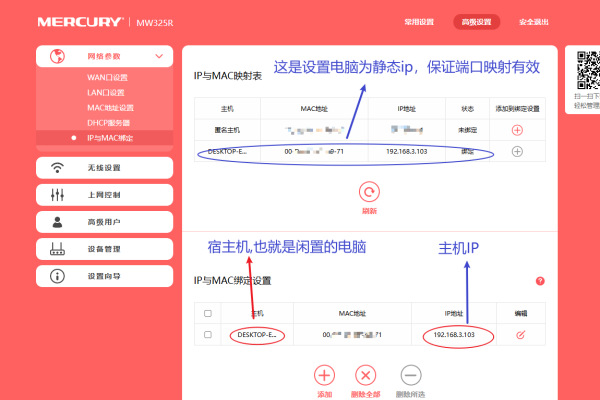Switch to 高级设置 tab
This screenshot has height=400, width=600.
[476, 22]
